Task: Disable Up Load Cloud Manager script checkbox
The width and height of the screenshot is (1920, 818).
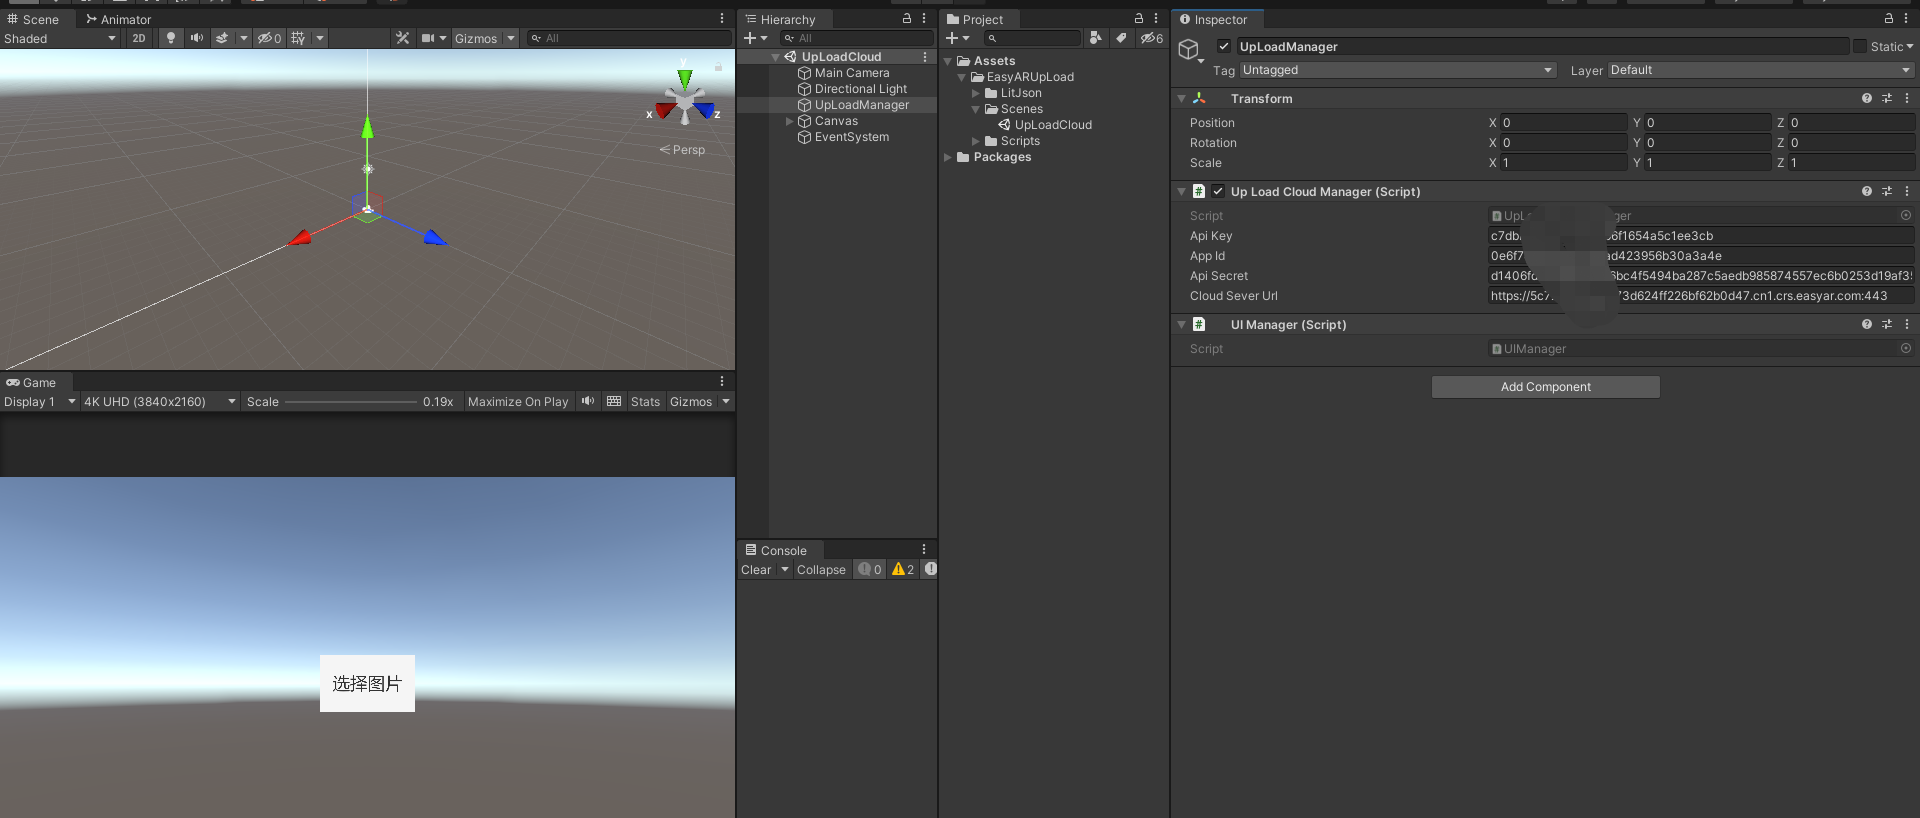Action: [1218, 191]
